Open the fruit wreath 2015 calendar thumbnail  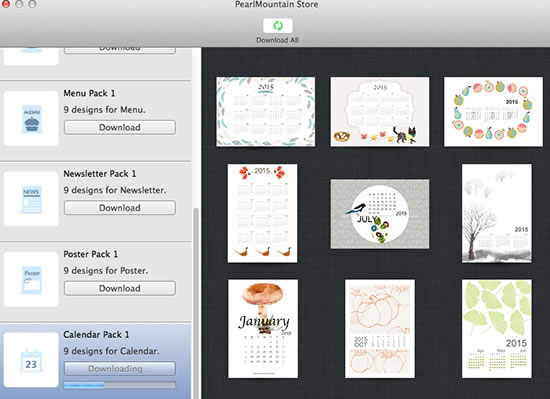point(493,111)
